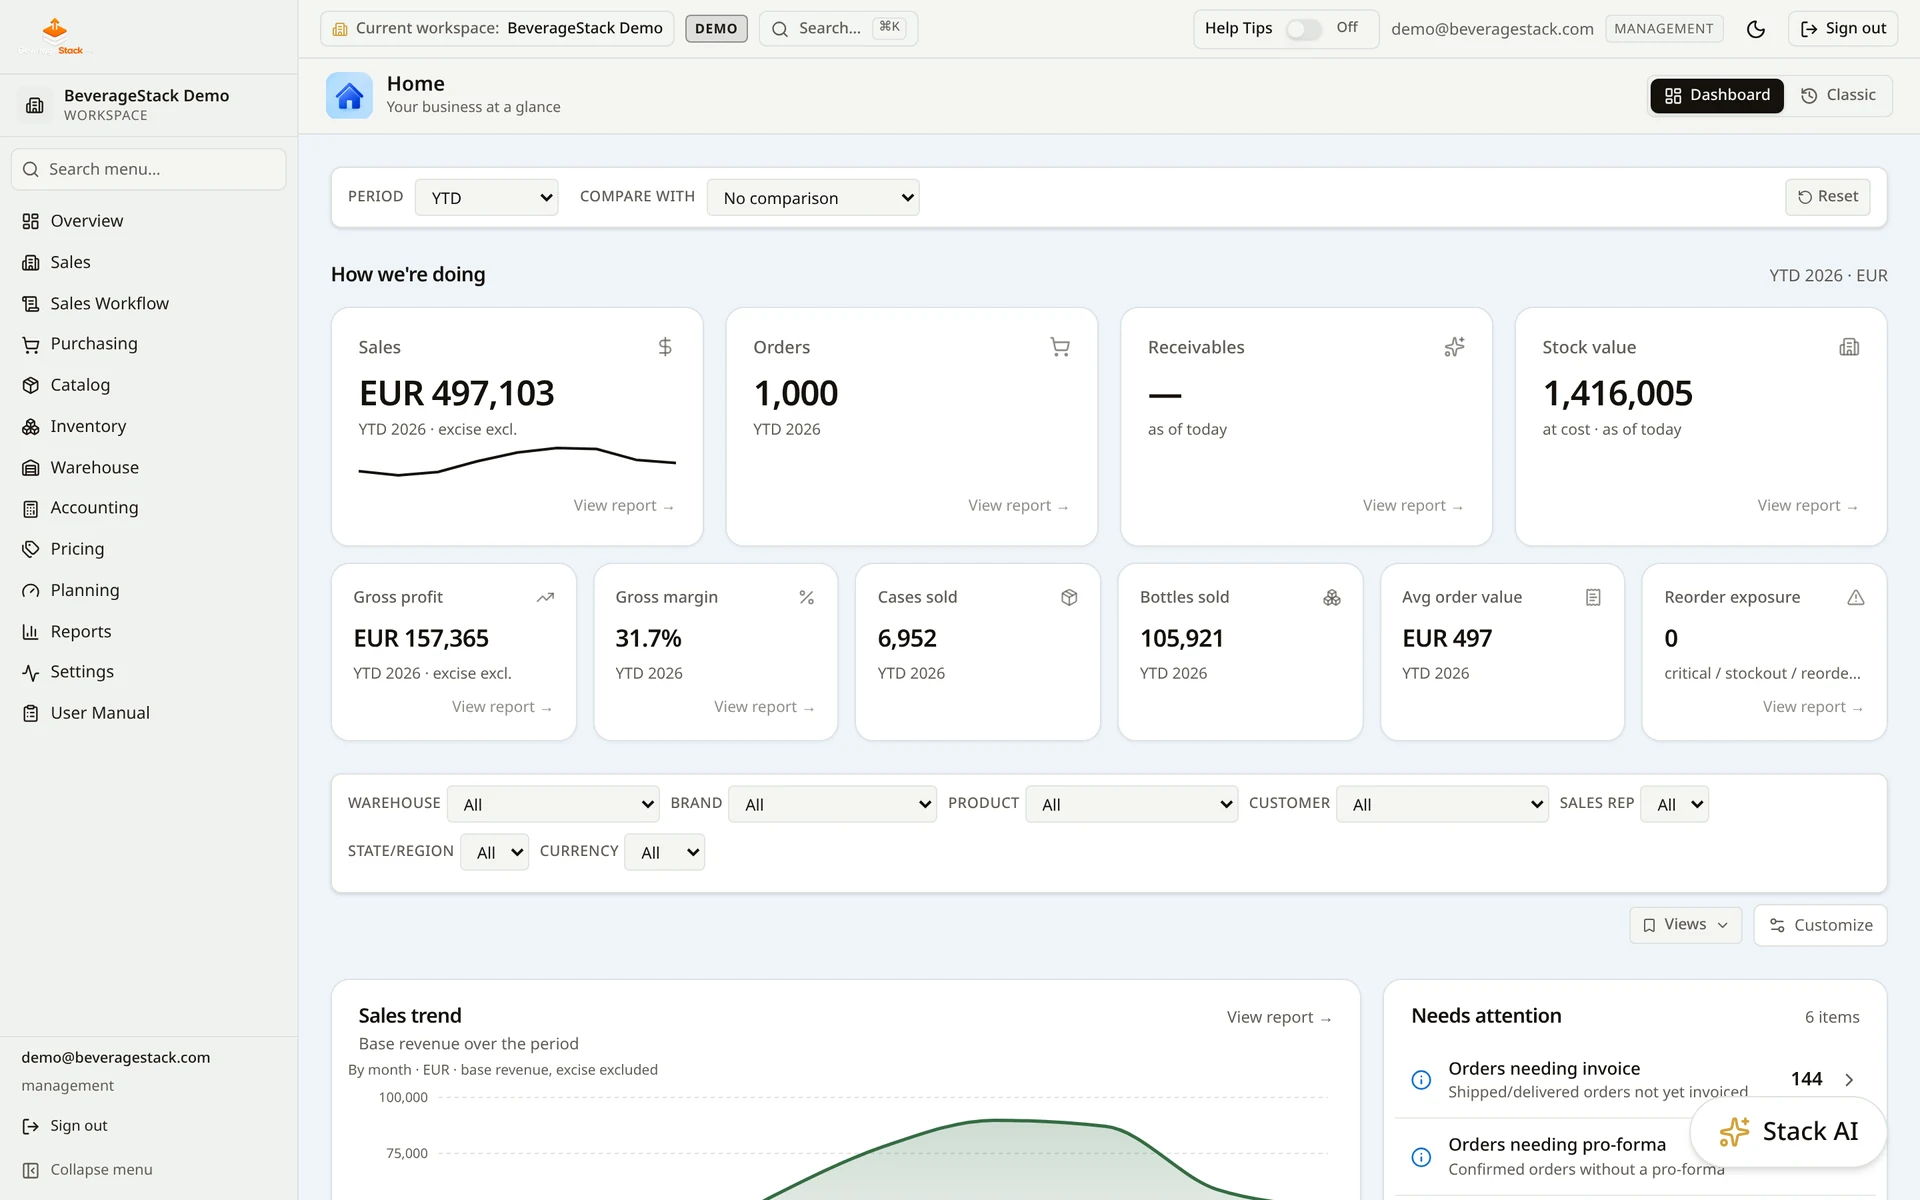The image size is (1920, 1200).
Task: Open the COMPARE WITH dropdown
Action: [x=813, y=198]
